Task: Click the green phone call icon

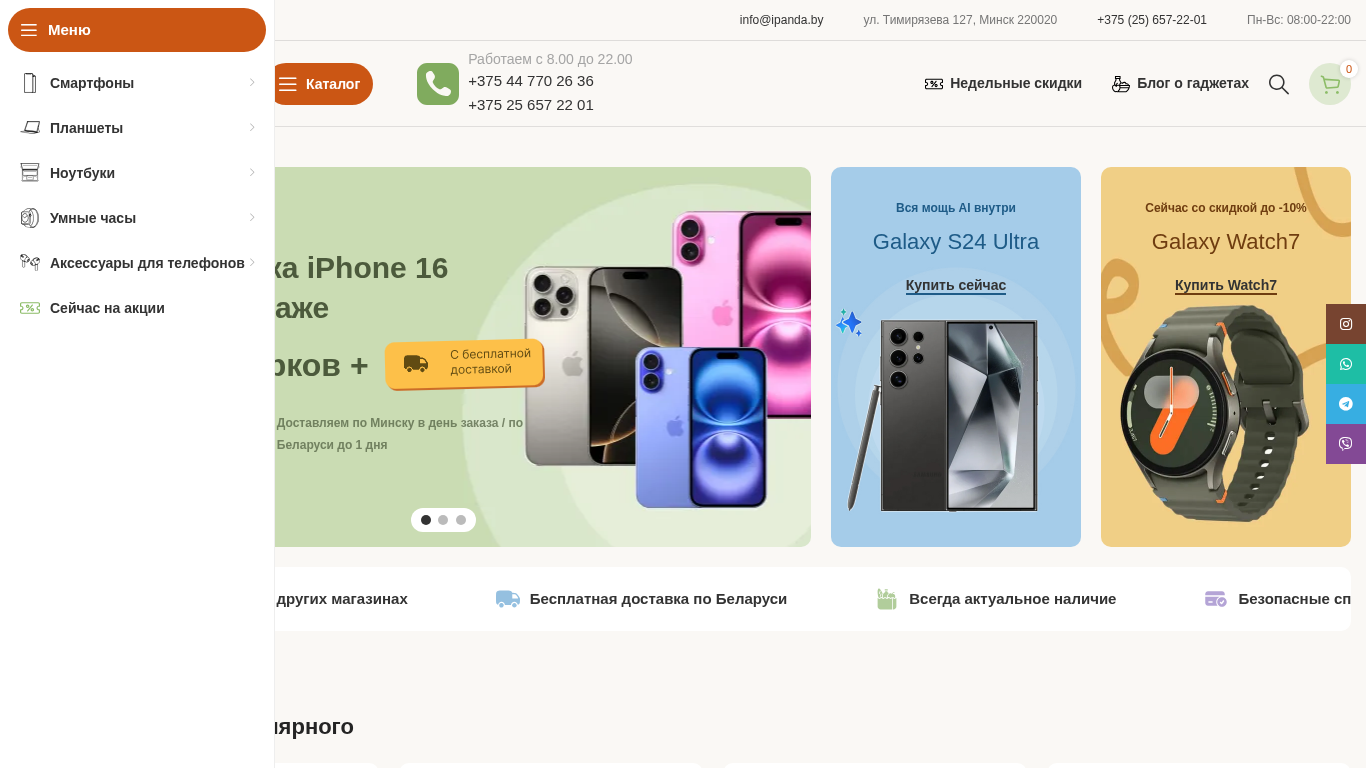Action: 438,84
